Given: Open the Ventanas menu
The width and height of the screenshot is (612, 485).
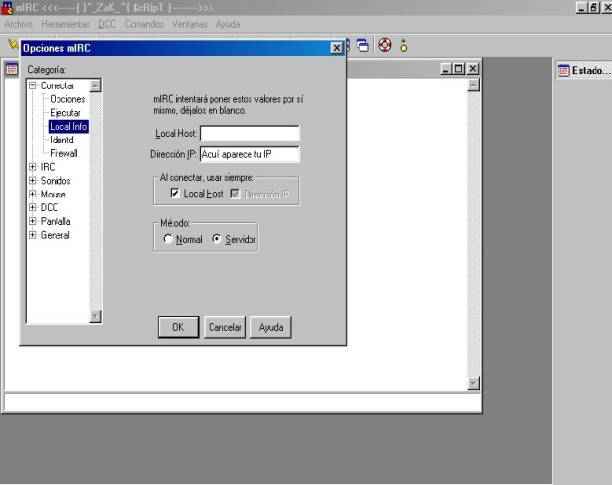Looking at the screenshot, I should 190,24.
